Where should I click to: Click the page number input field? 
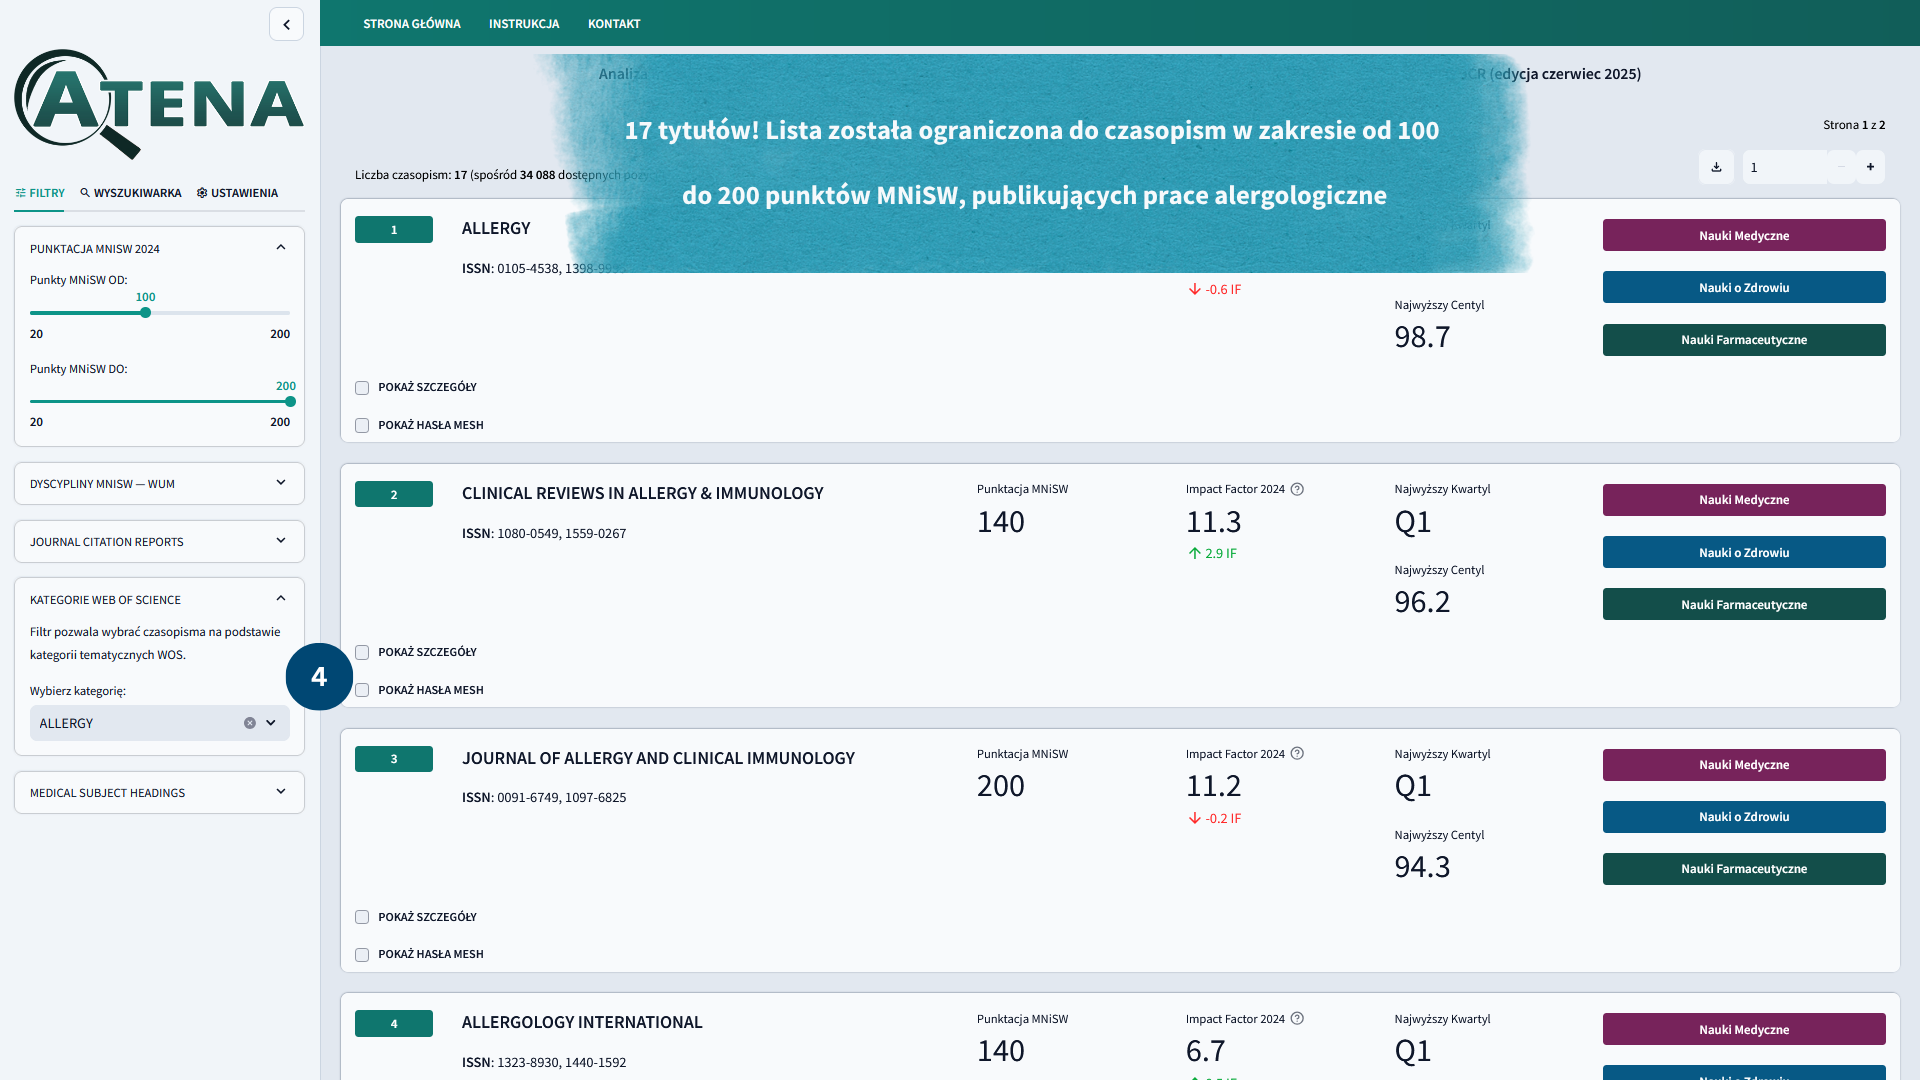pyautogui.click(x=1785, y=167)
